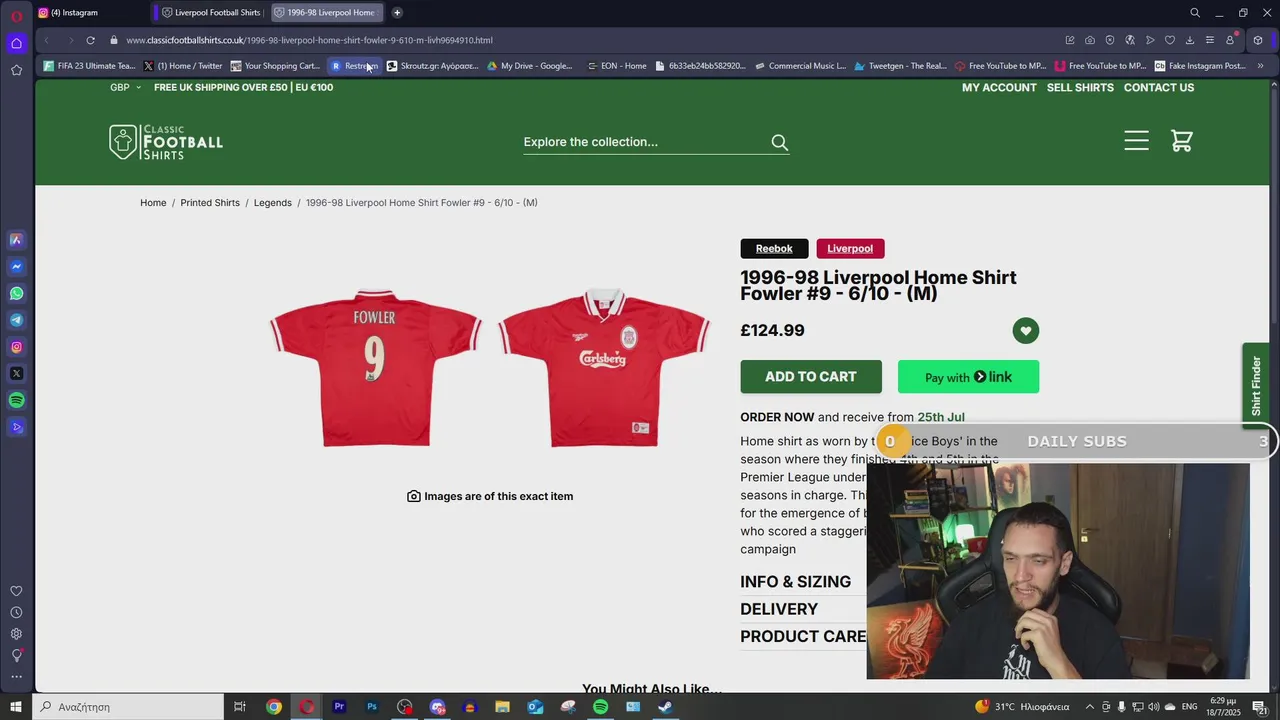
Task: Add shirt to wishlist with heart icon
Action: (x=1025, y=331)
